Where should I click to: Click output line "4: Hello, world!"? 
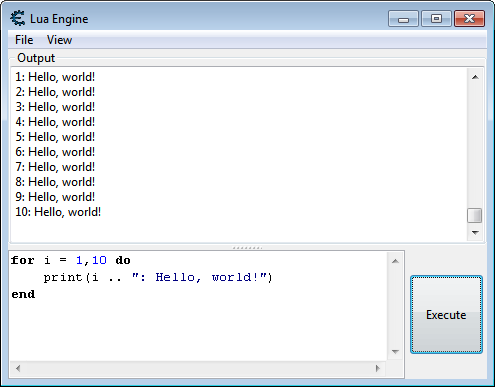tap(55, 122)
